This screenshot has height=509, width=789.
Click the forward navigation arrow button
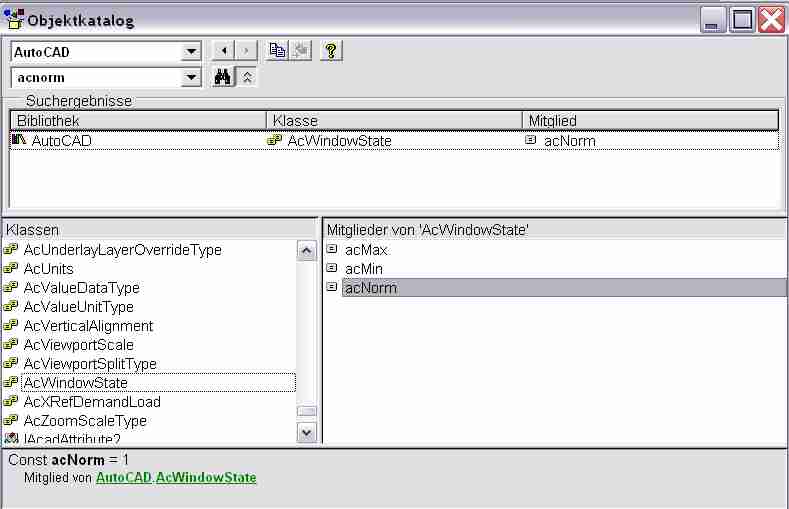point(246,51)
